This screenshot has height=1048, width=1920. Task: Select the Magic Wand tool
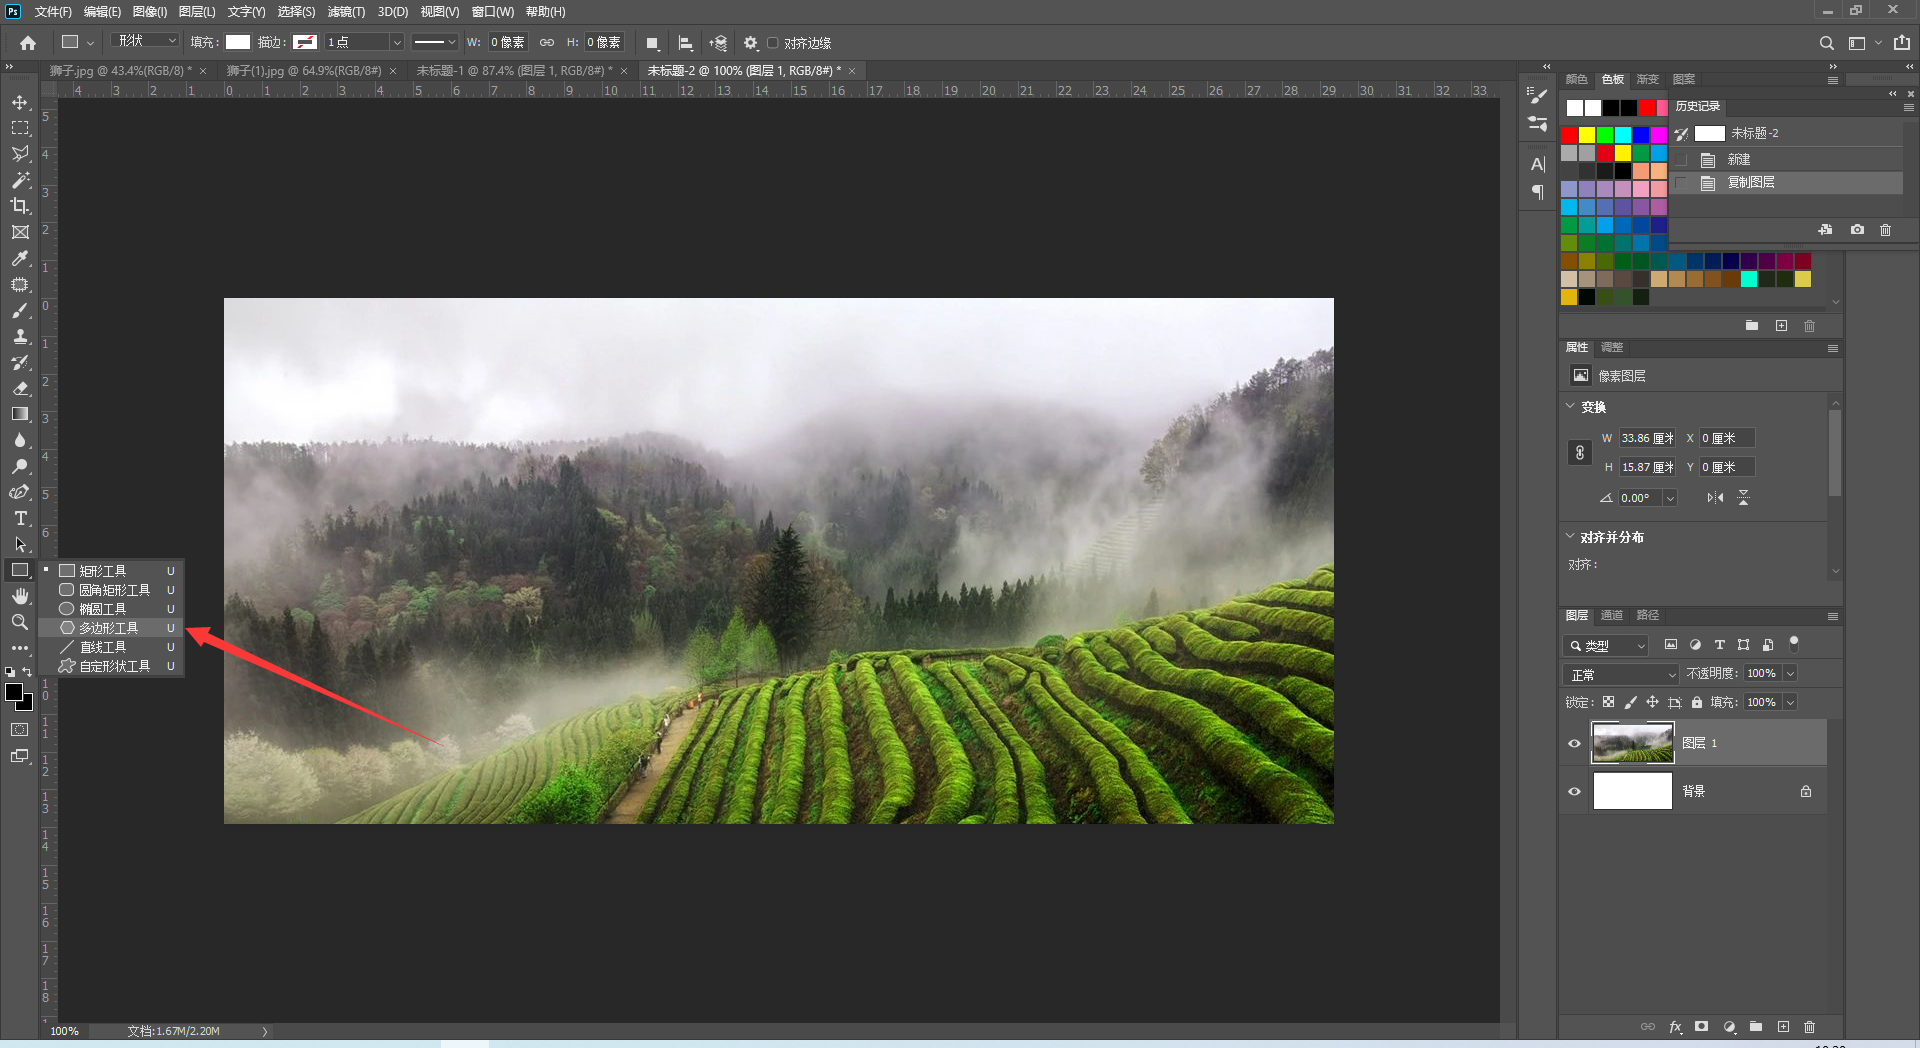coord(20,180)
